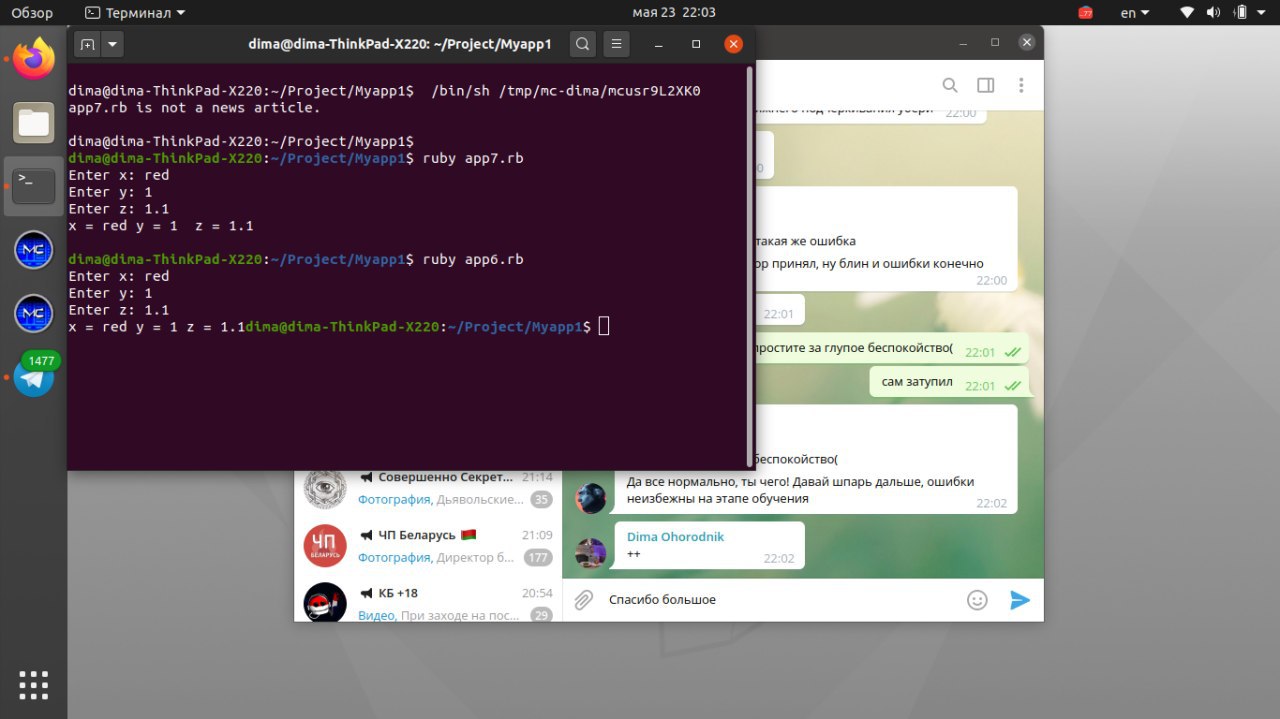
Task: Open the red tray notification icon
Action: click(1086, 13)
